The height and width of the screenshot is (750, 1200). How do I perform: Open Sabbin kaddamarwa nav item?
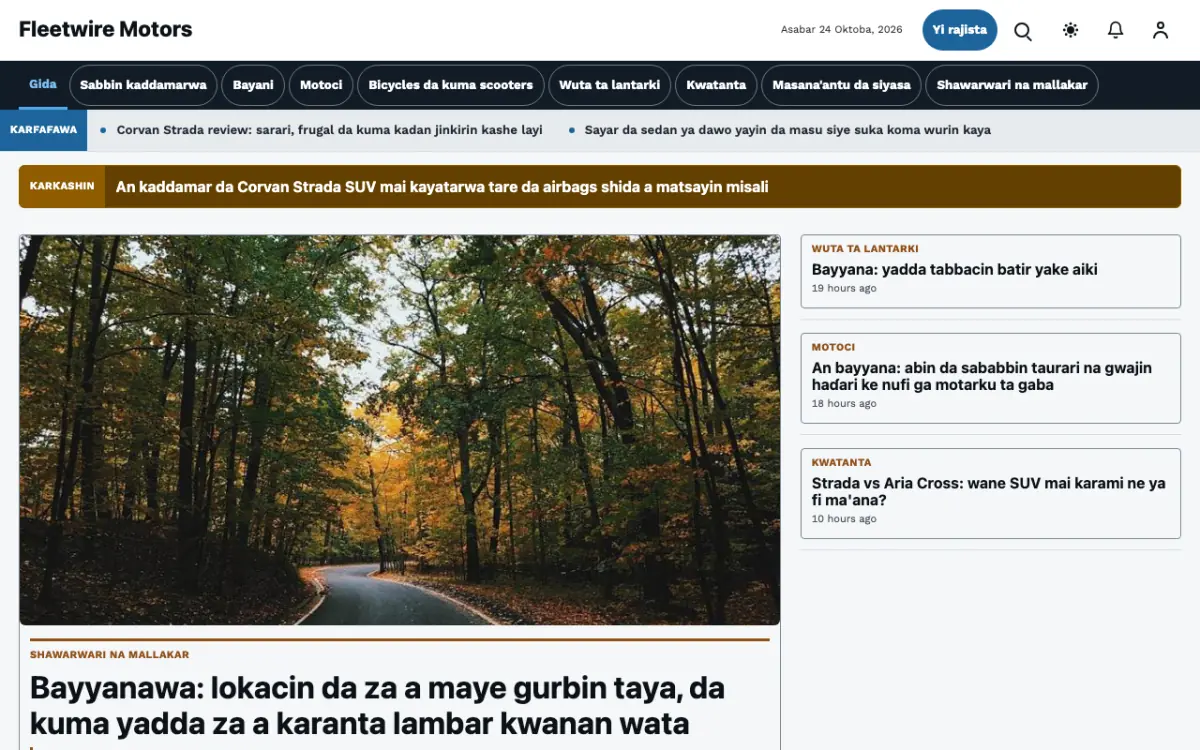[x=143, y=85]
